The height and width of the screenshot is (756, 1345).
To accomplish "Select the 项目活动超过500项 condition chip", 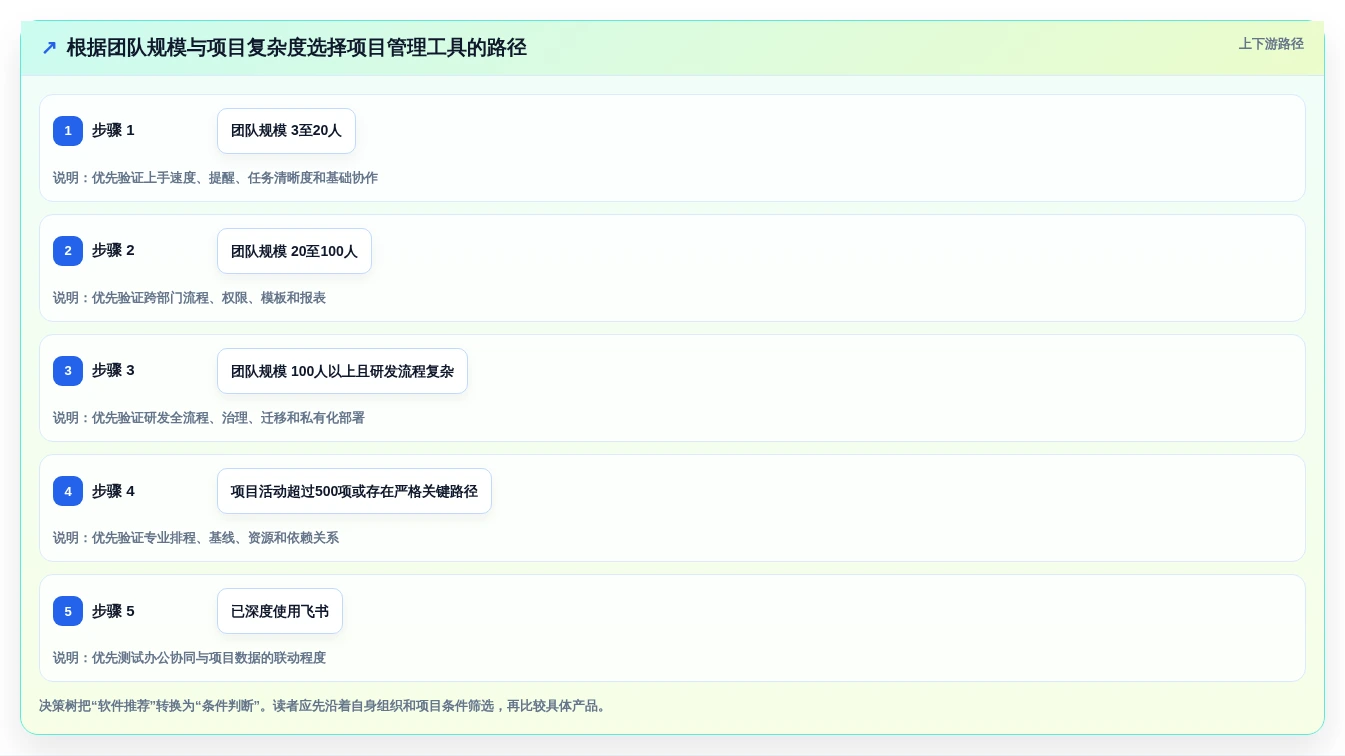I will pyautogui.click(x=354, y=491).
